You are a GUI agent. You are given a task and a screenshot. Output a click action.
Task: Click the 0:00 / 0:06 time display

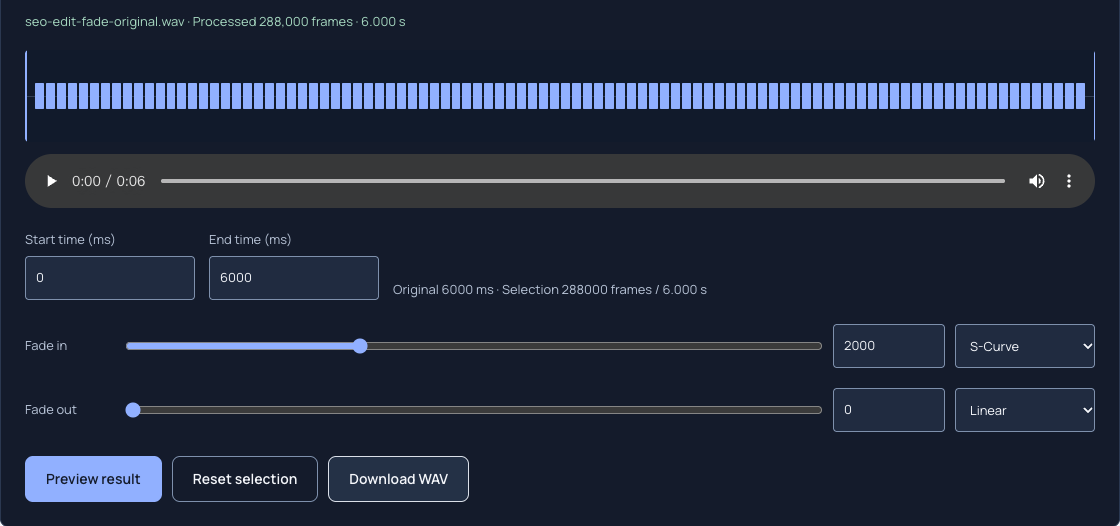click(x=109, y=181)
